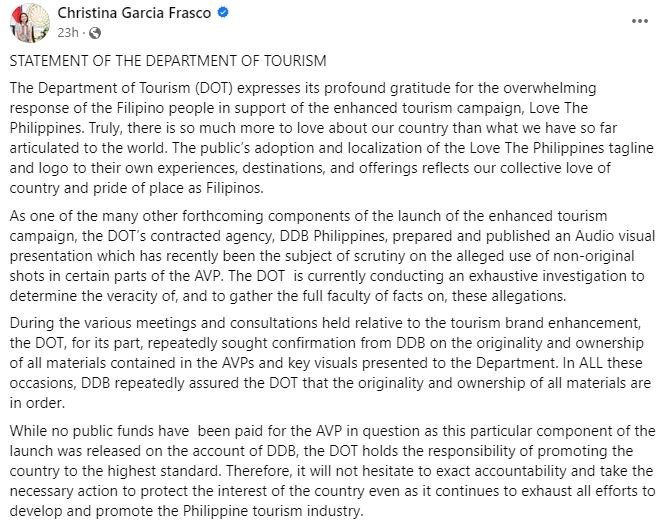The image size is (663, 522).
Task: Open the post options three-dot menu
Action: pyautogui.click(x=638, y=20)
